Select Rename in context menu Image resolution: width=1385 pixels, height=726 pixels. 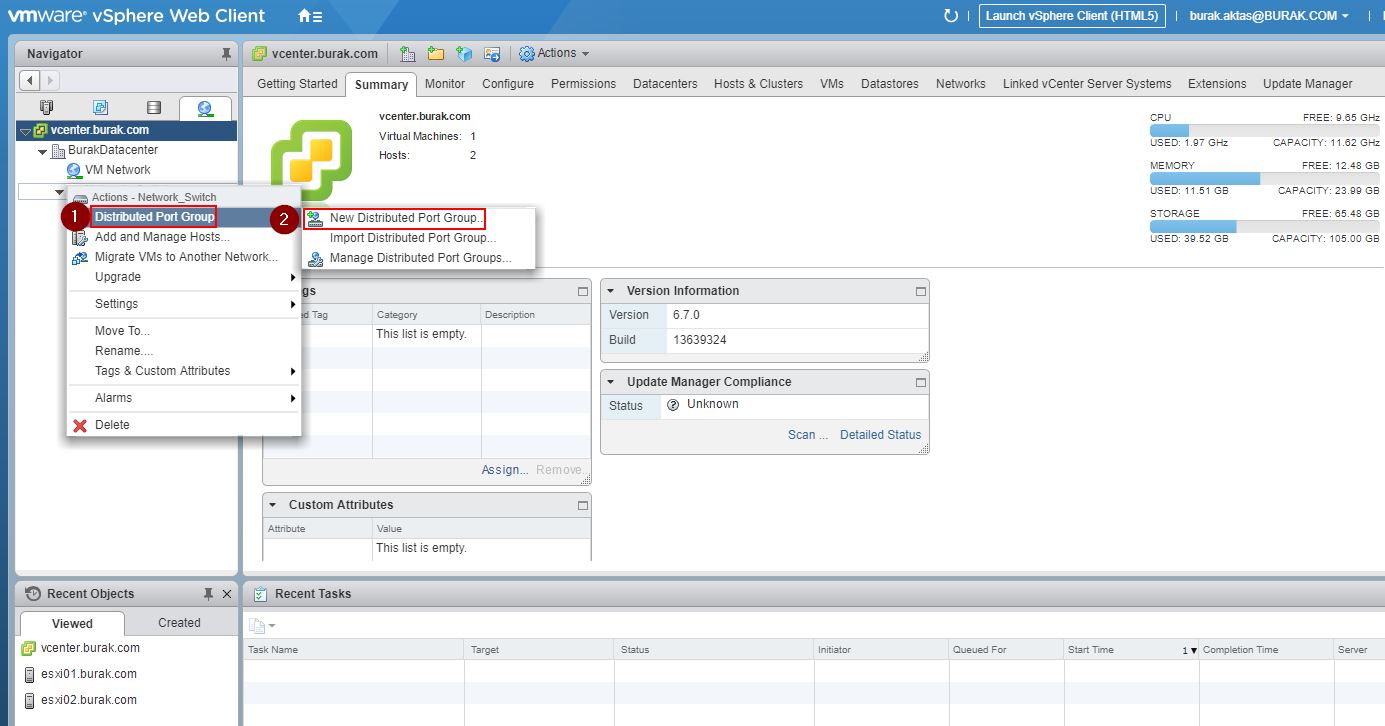coord(124,351)
